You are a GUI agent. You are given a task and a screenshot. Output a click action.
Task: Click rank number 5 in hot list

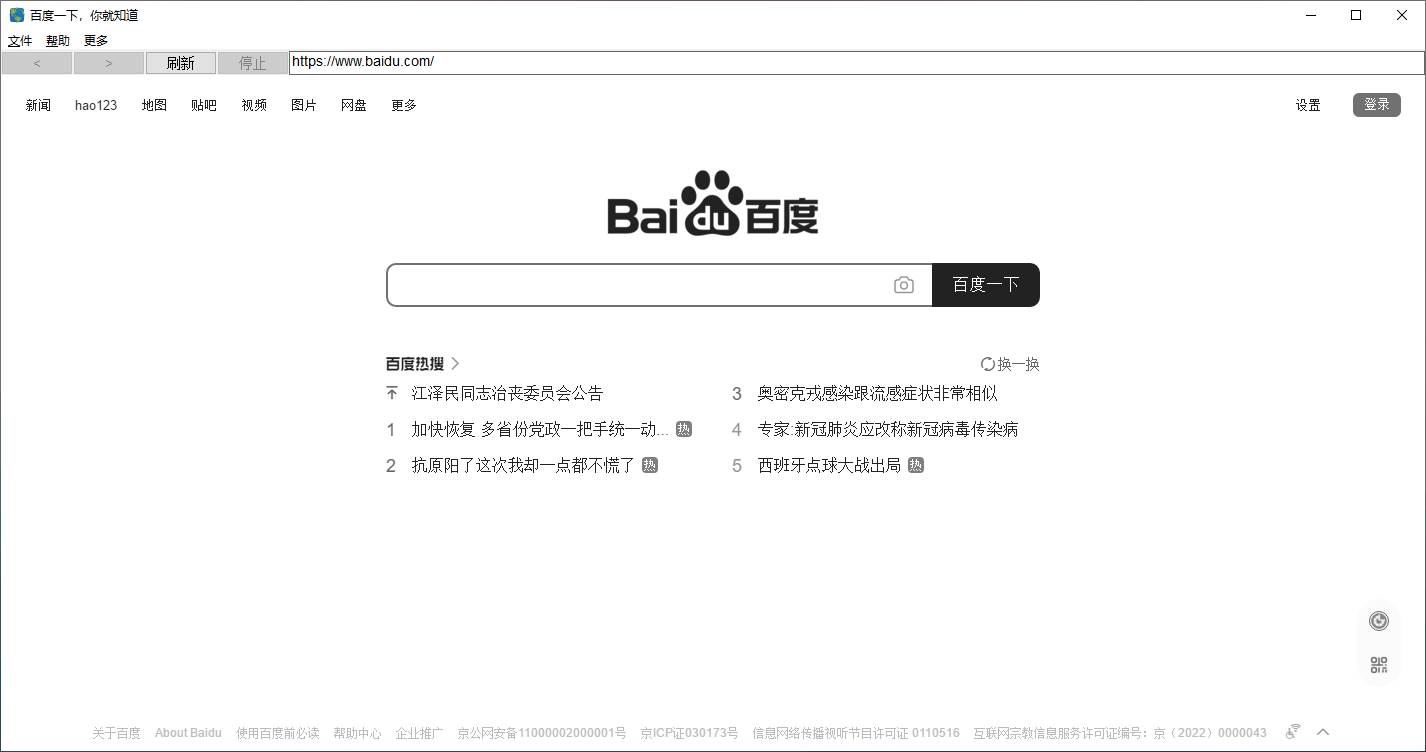737,466
